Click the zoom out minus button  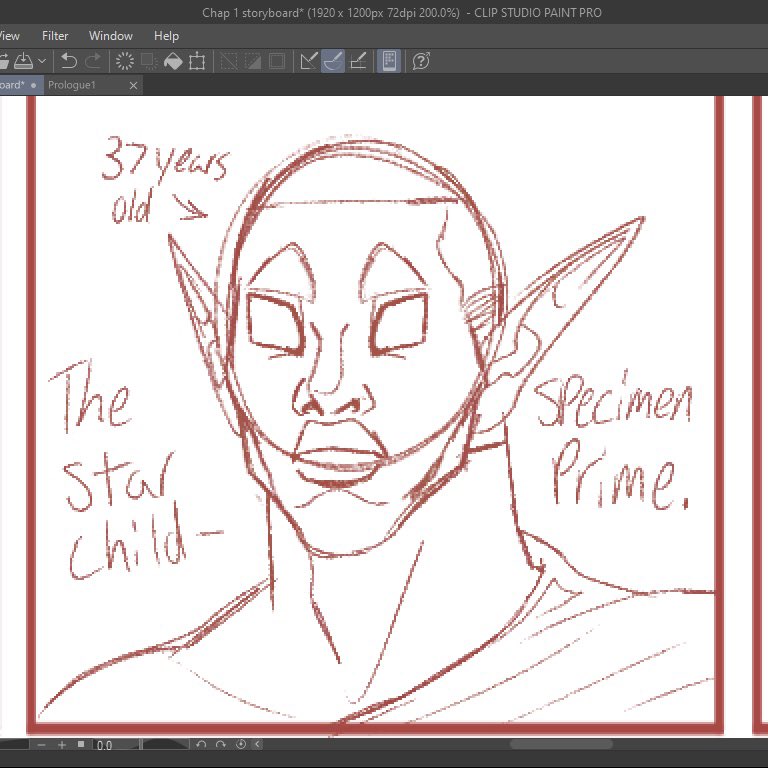(x=42, y=745)
